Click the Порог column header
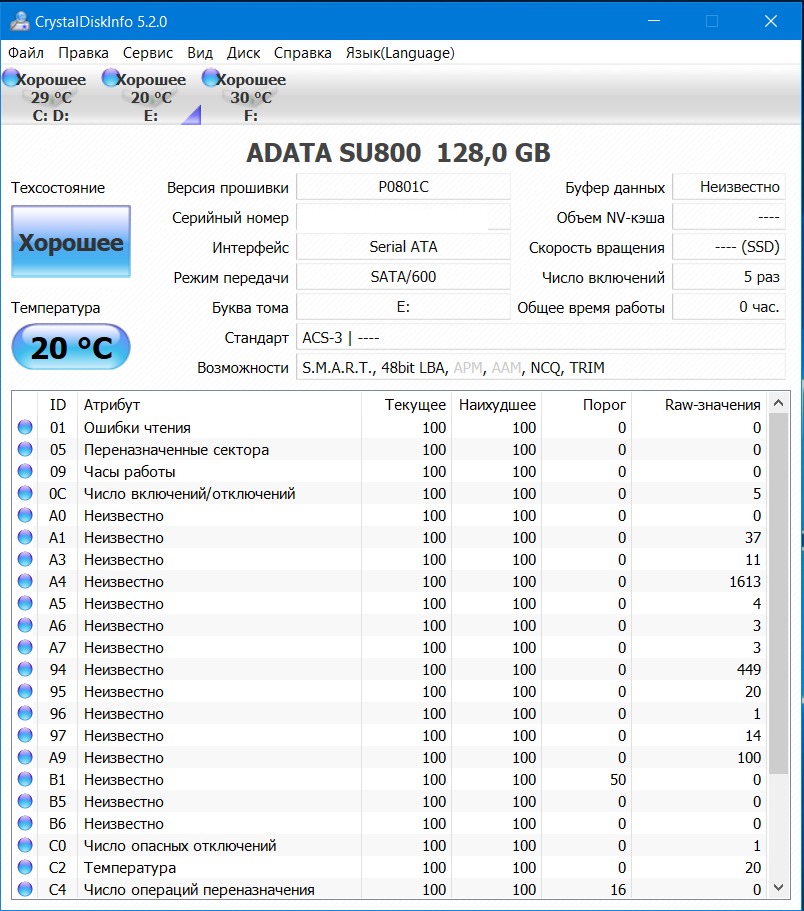The height and width of the screenshot is (911, 804). click(x=587, y=404)
